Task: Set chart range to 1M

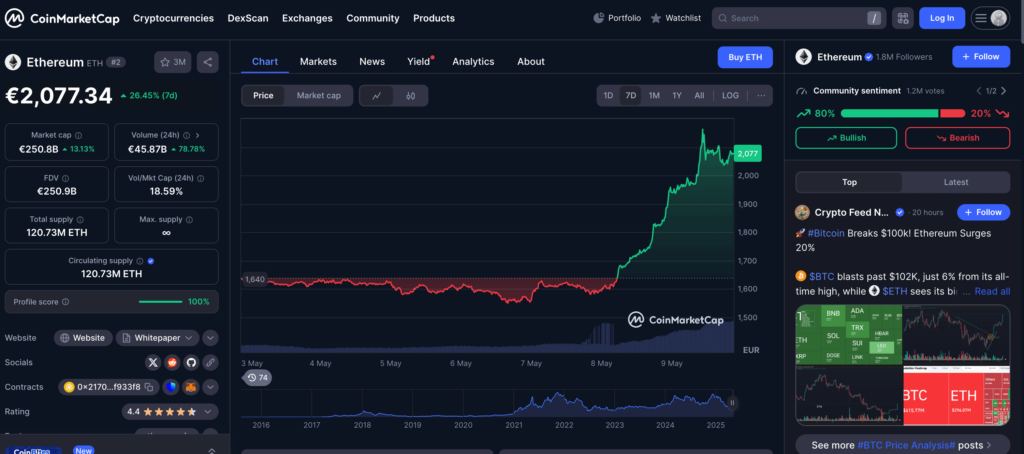Action: 654,95
